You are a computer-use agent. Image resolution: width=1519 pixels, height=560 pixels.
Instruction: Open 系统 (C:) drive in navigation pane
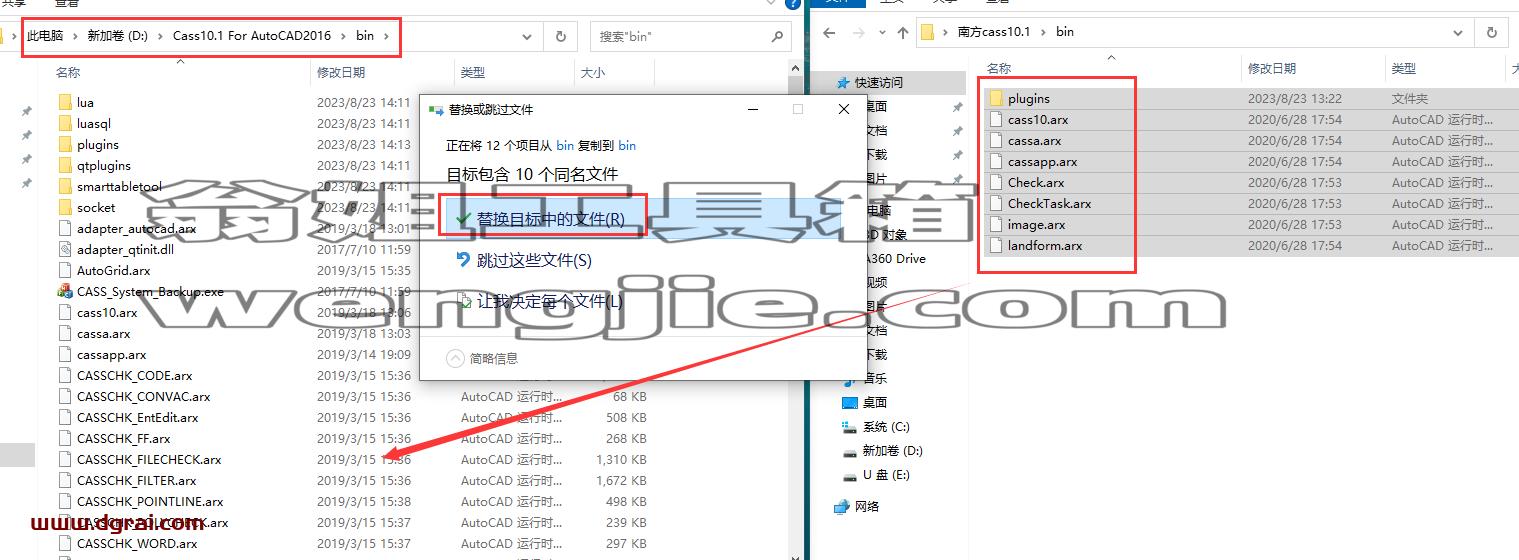(886, 427)
